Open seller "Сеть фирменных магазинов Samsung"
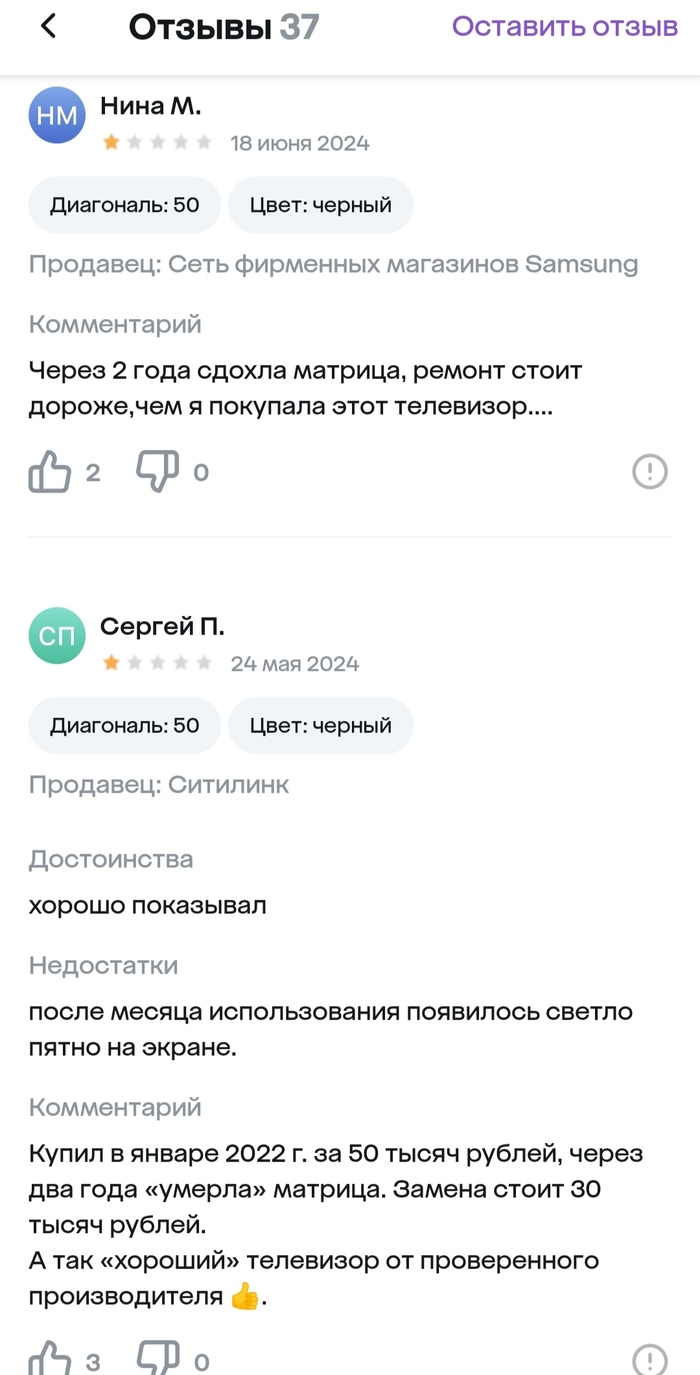Screen dimensions: 700x1375 click(x=402, y=264)
